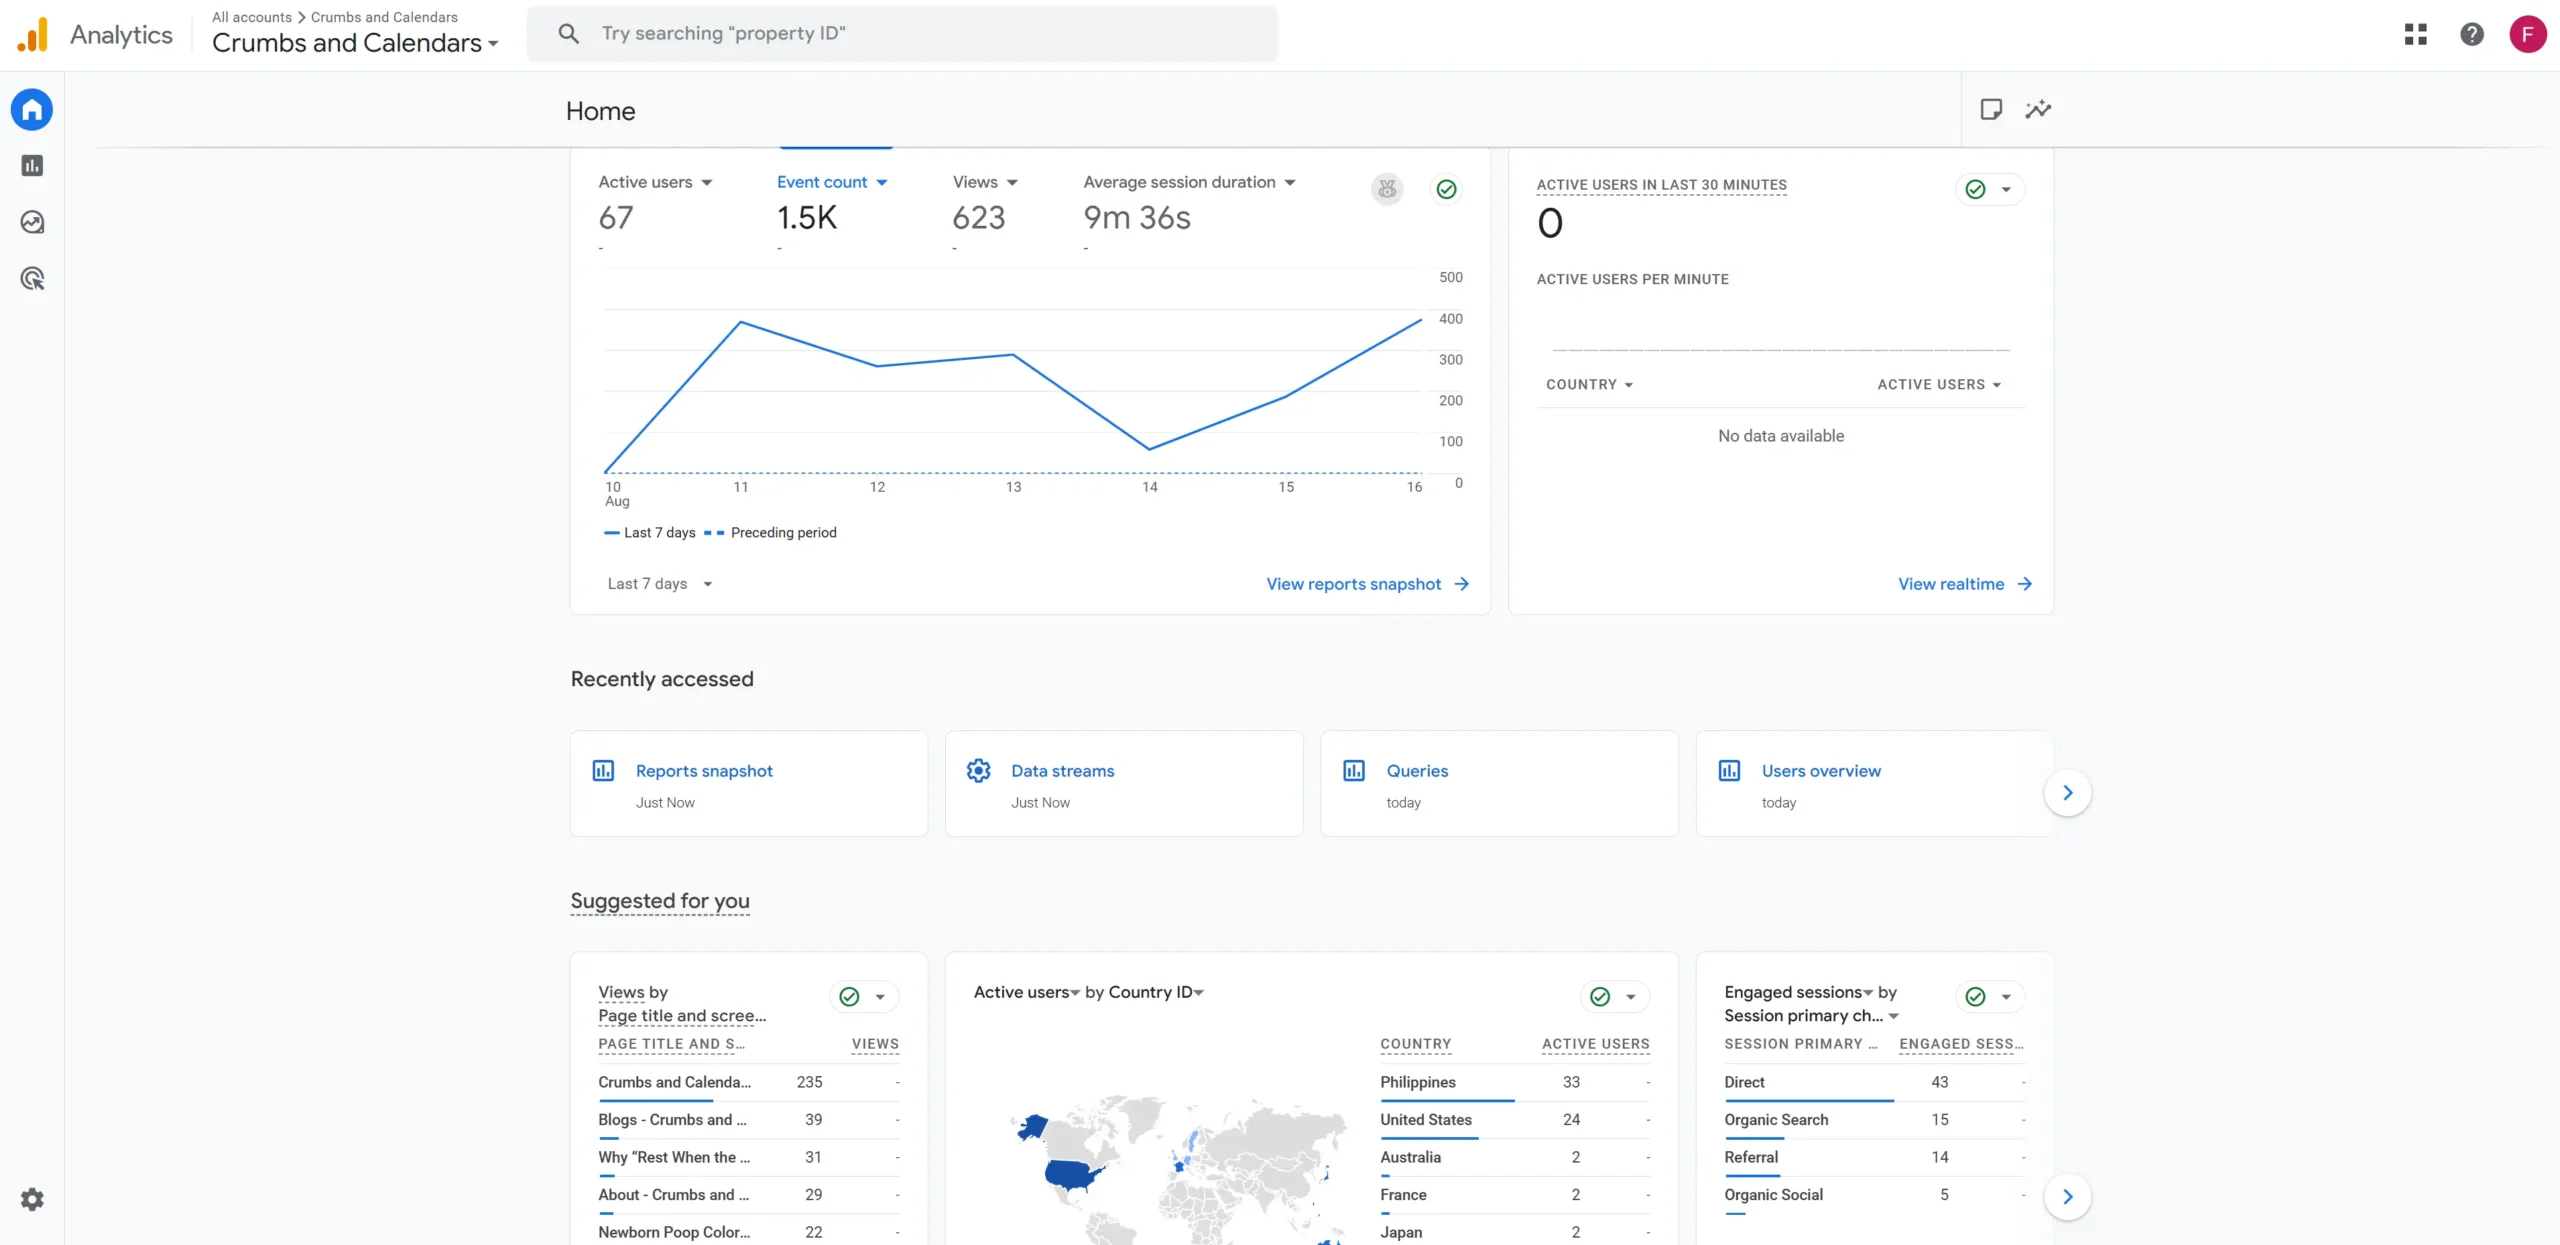The image size is (2560, 1245).
Task: Click the Organic Social channel row
Action: [1874, 1195]
